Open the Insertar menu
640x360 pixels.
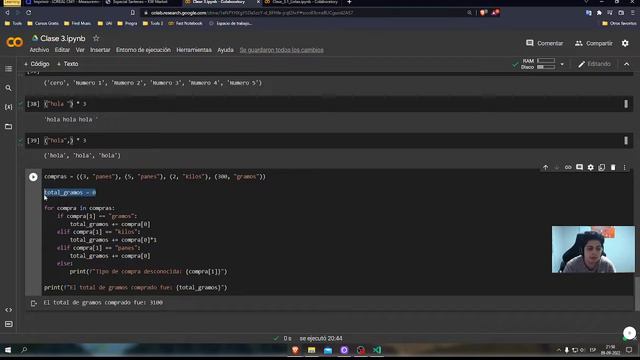point(100,50)
